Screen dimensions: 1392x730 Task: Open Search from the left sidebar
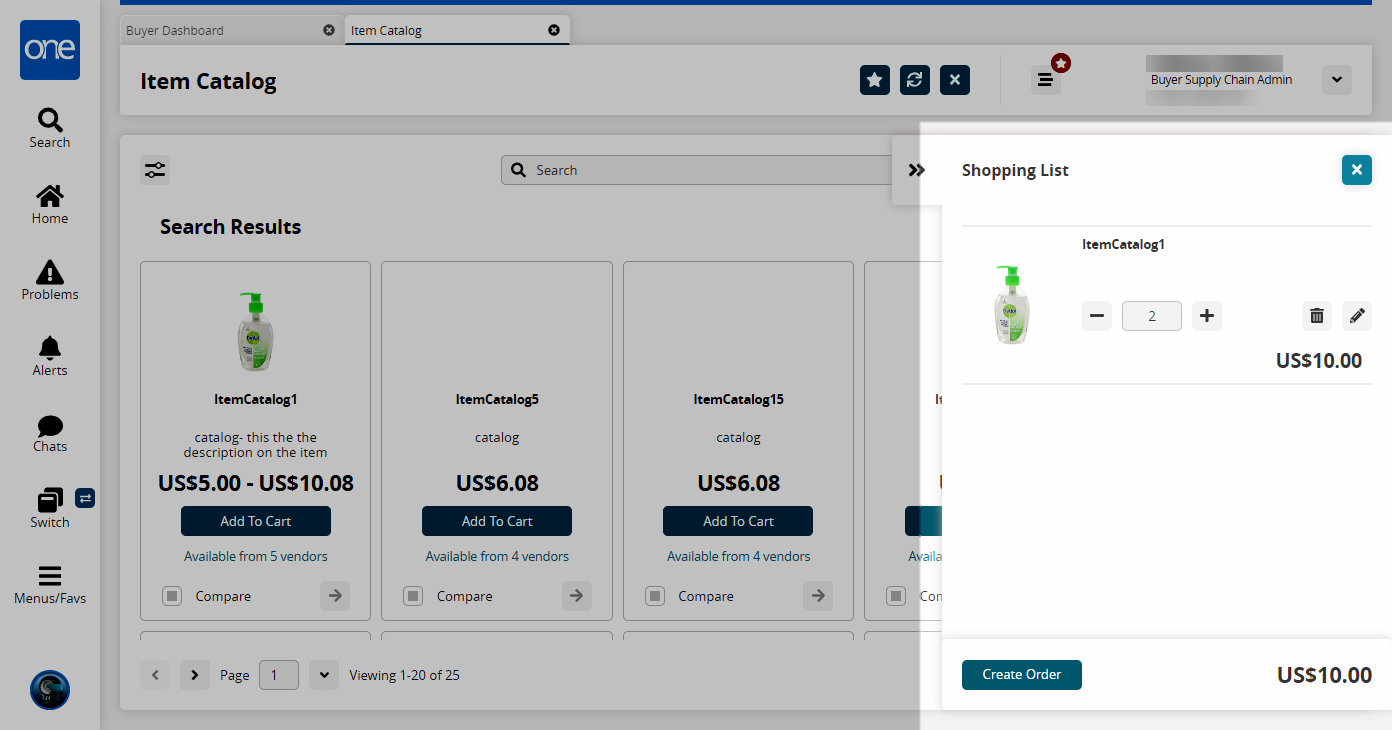50,128
